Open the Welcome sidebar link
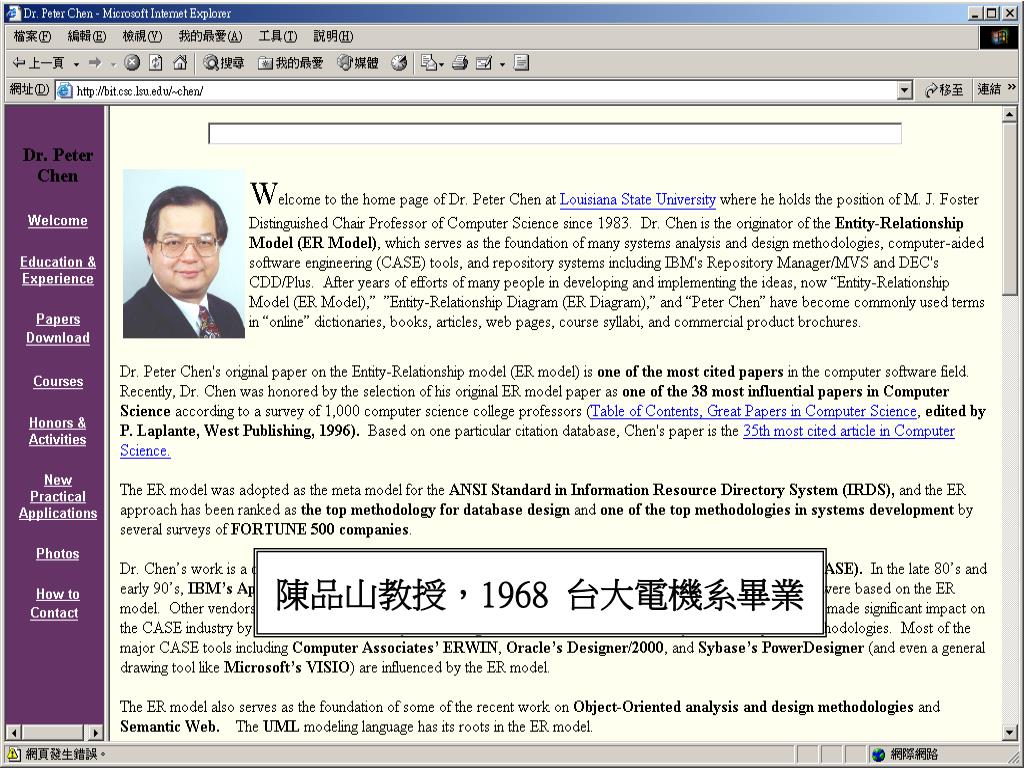This screenshot has height=768, width=1024. (57, 221)
